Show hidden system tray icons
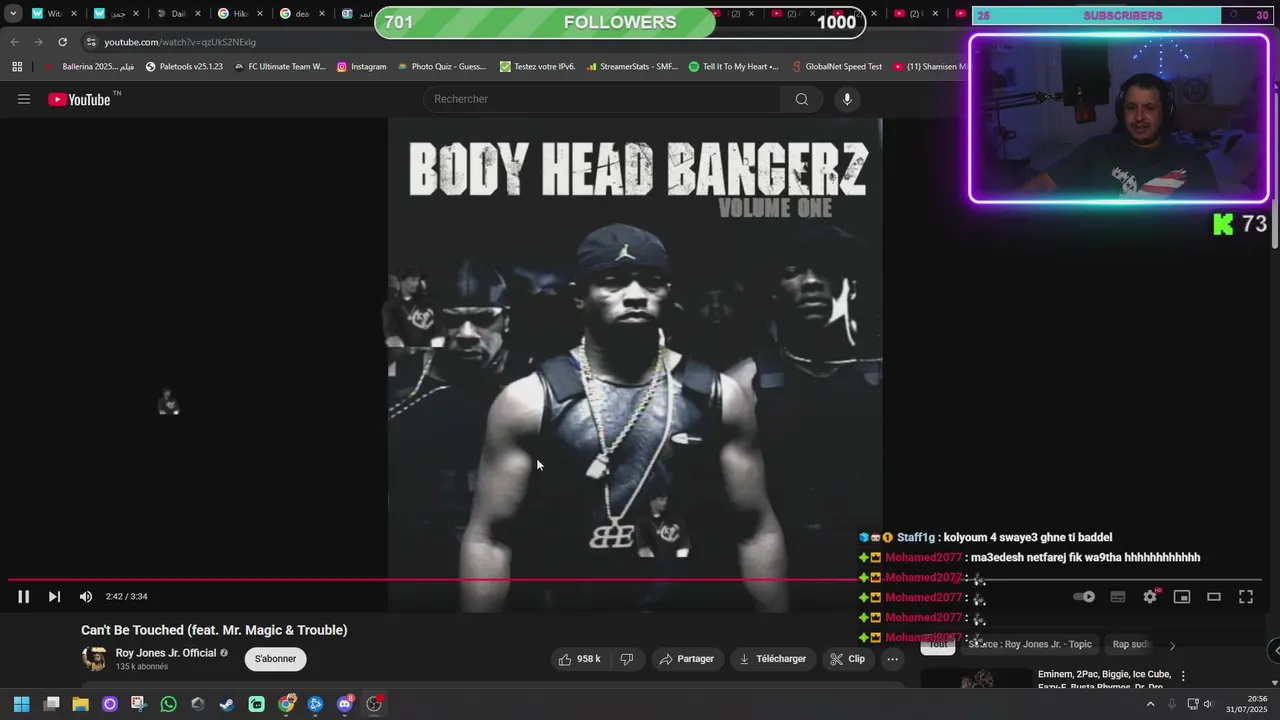1280x720 pixels. (1150, 704)
